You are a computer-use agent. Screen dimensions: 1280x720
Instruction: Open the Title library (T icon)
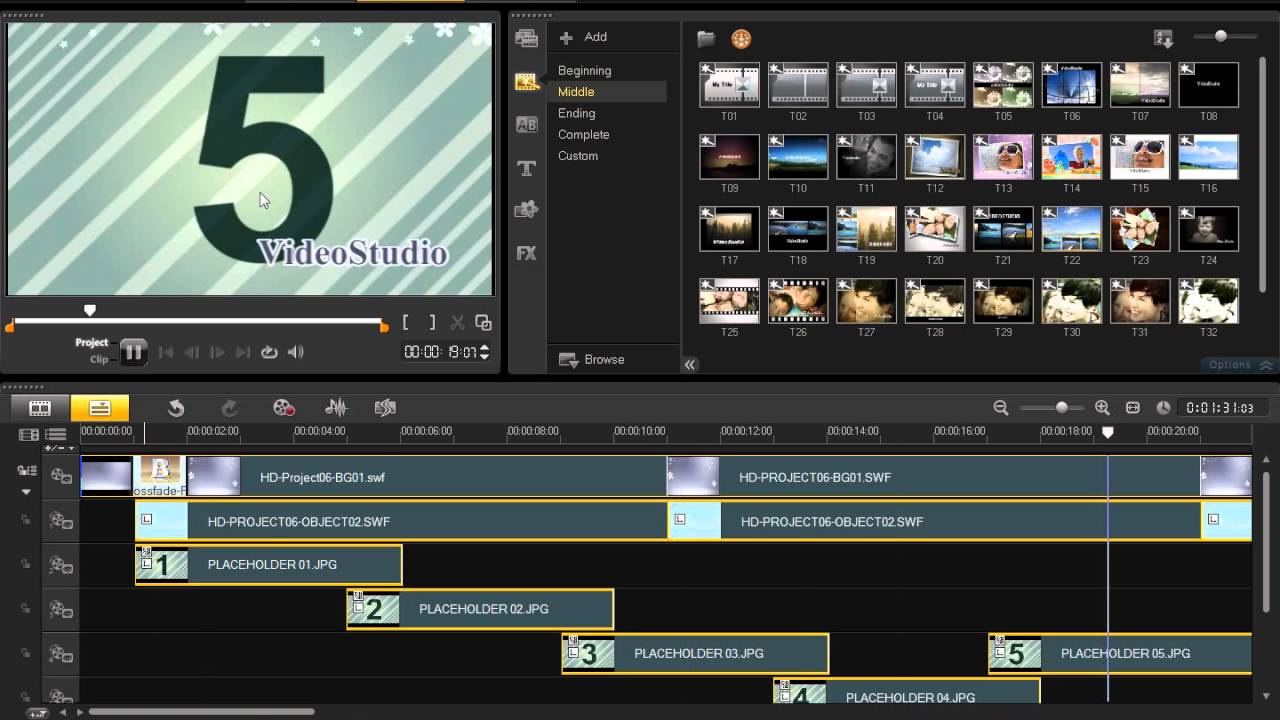tap(526, 168)
